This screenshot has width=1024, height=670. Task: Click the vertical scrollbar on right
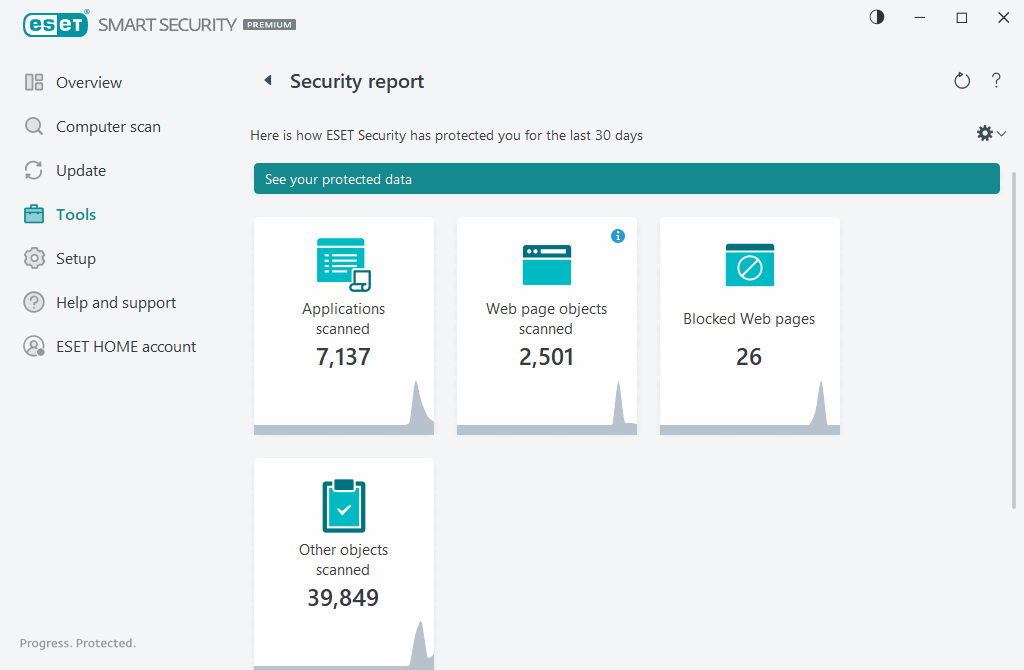[1016, 340]
